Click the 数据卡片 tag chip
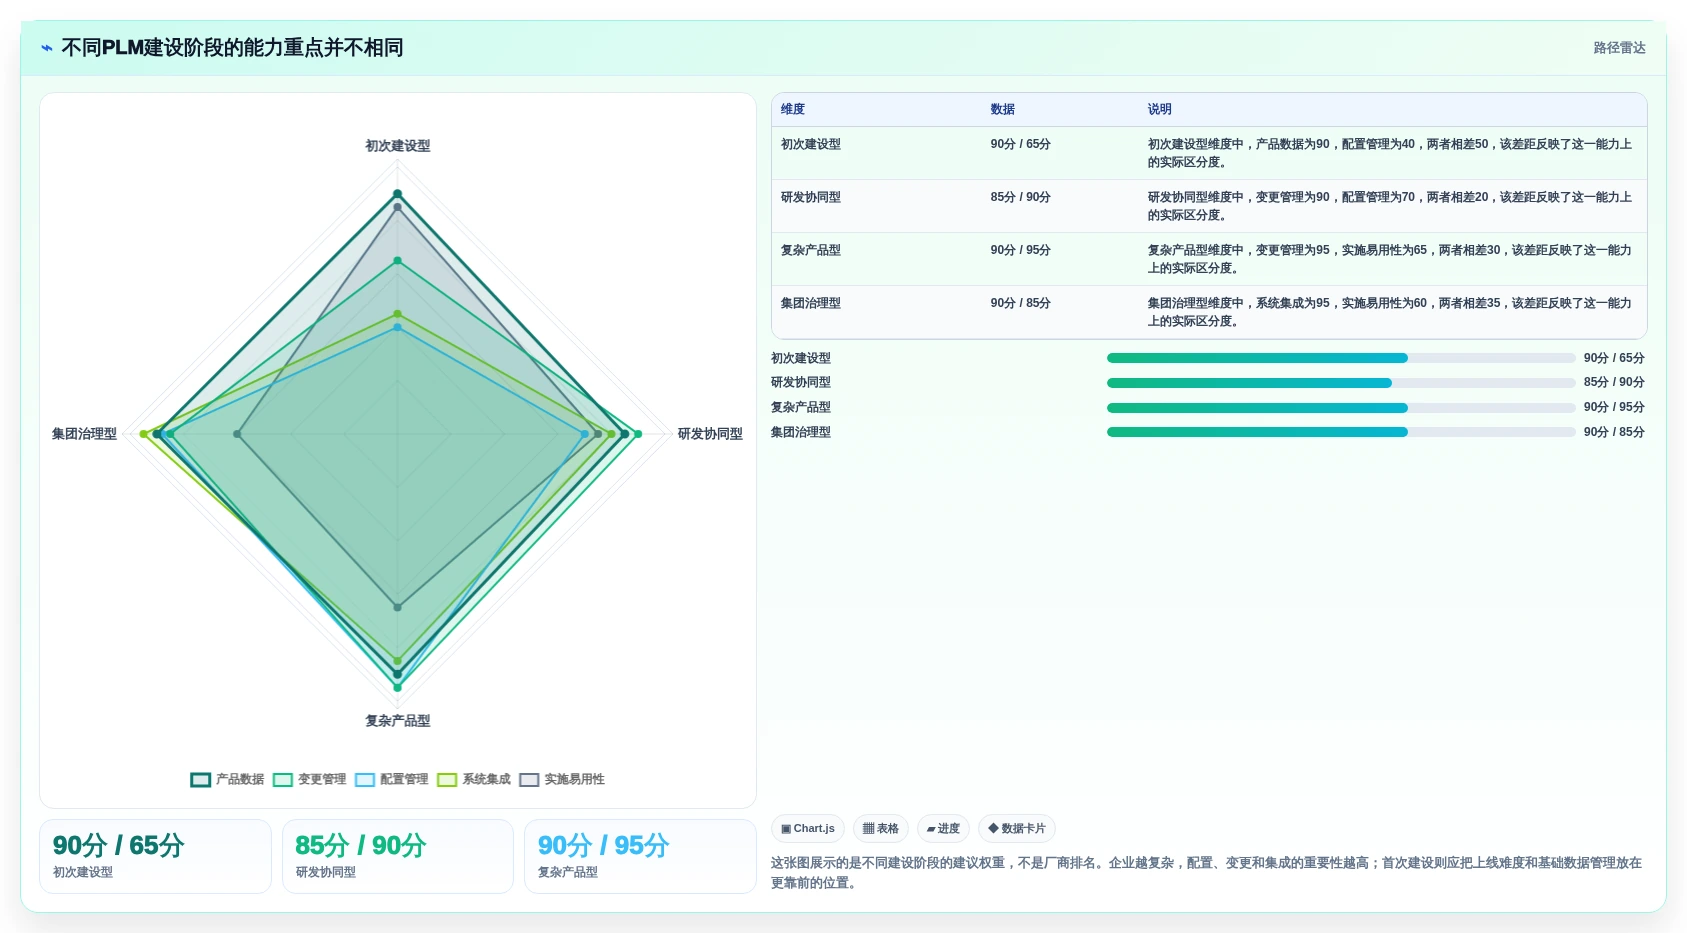Image resolution: width=1687 pixels, height=933 pixels. coord(1017,828)
